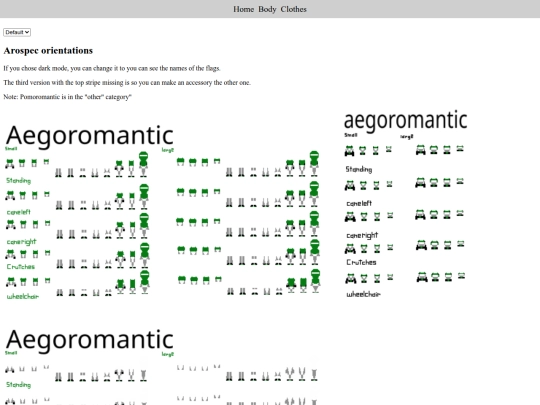
Task: Open the Clothes navigation link
Action: pyautogui.click(x=293, y=9)
